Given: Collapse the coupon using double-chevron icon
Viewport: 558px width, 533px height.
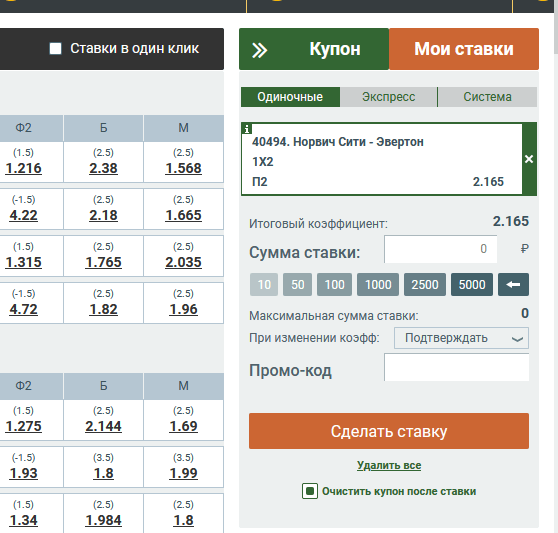Looking at the screenshot, I should pyautogui.click(x=259, y=50).
